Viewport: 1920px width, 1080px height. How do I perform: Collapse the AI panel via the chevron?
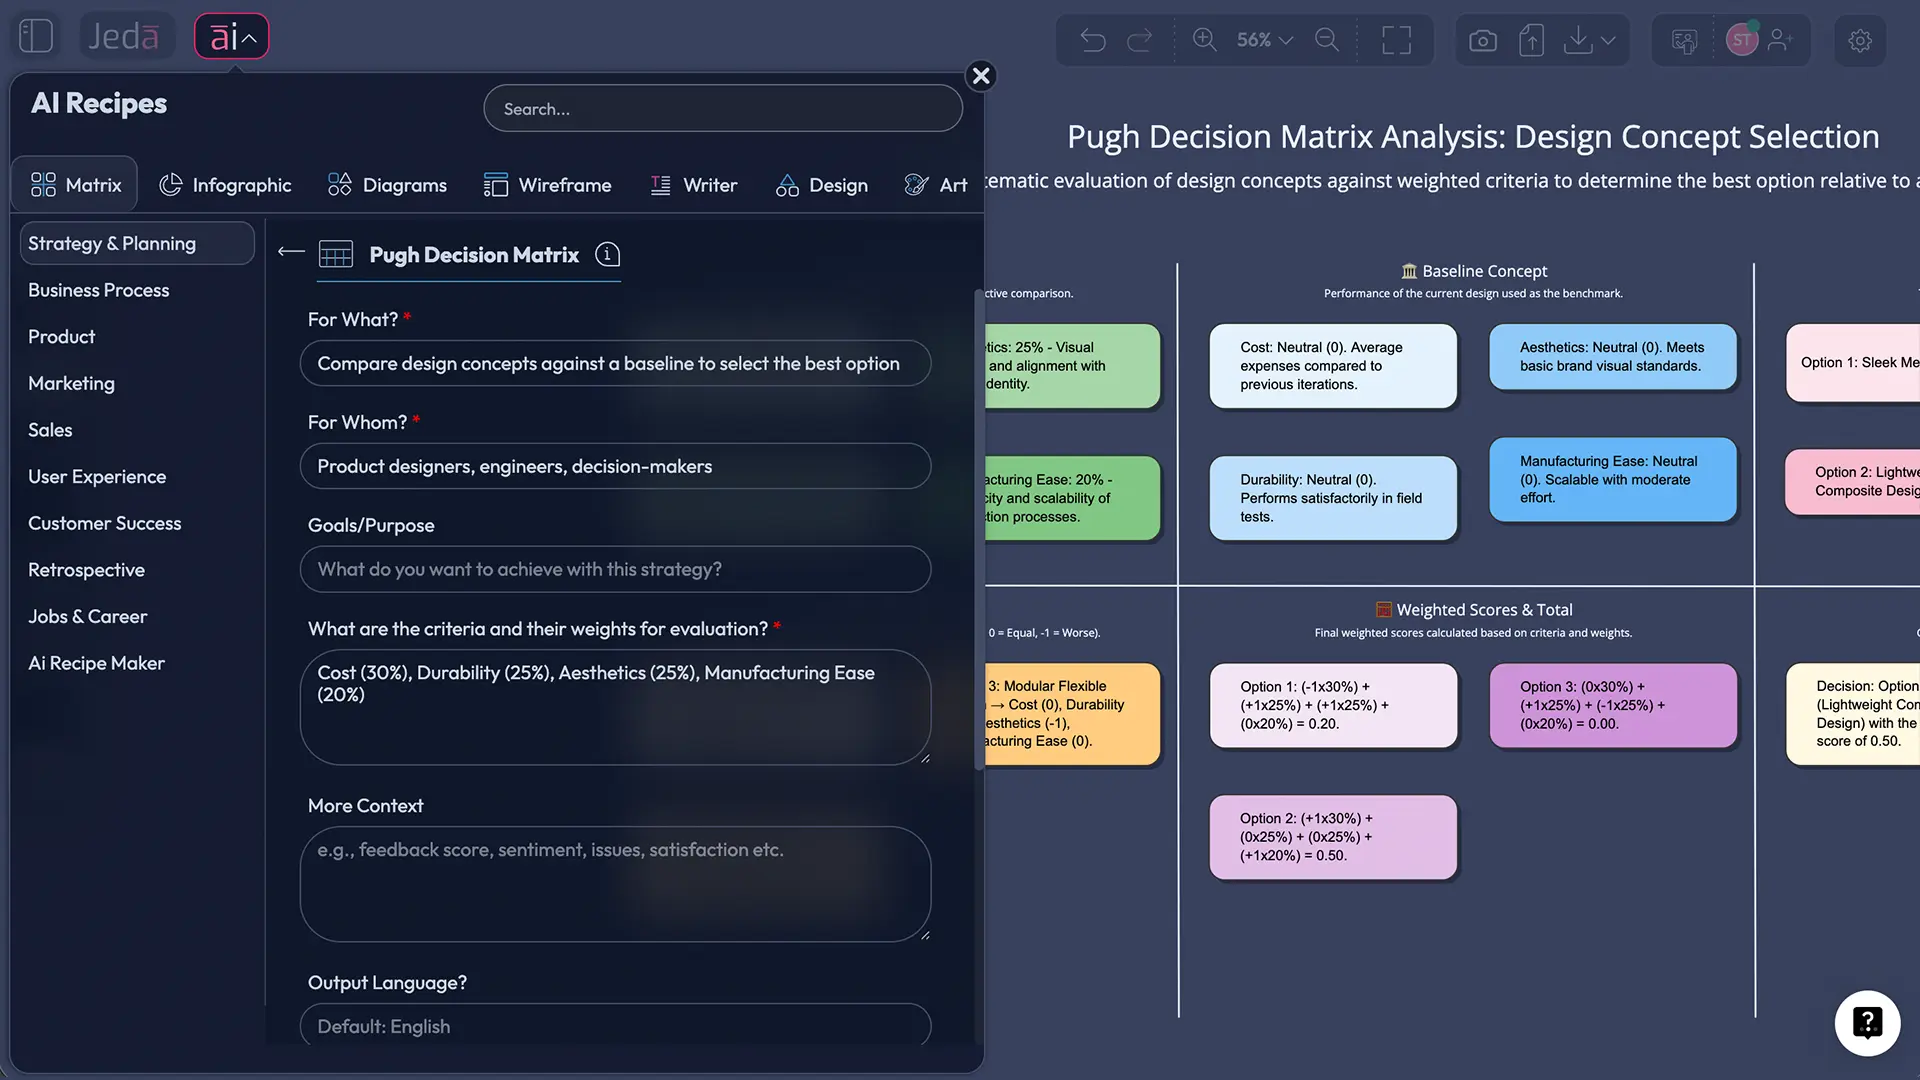(247, 38)
